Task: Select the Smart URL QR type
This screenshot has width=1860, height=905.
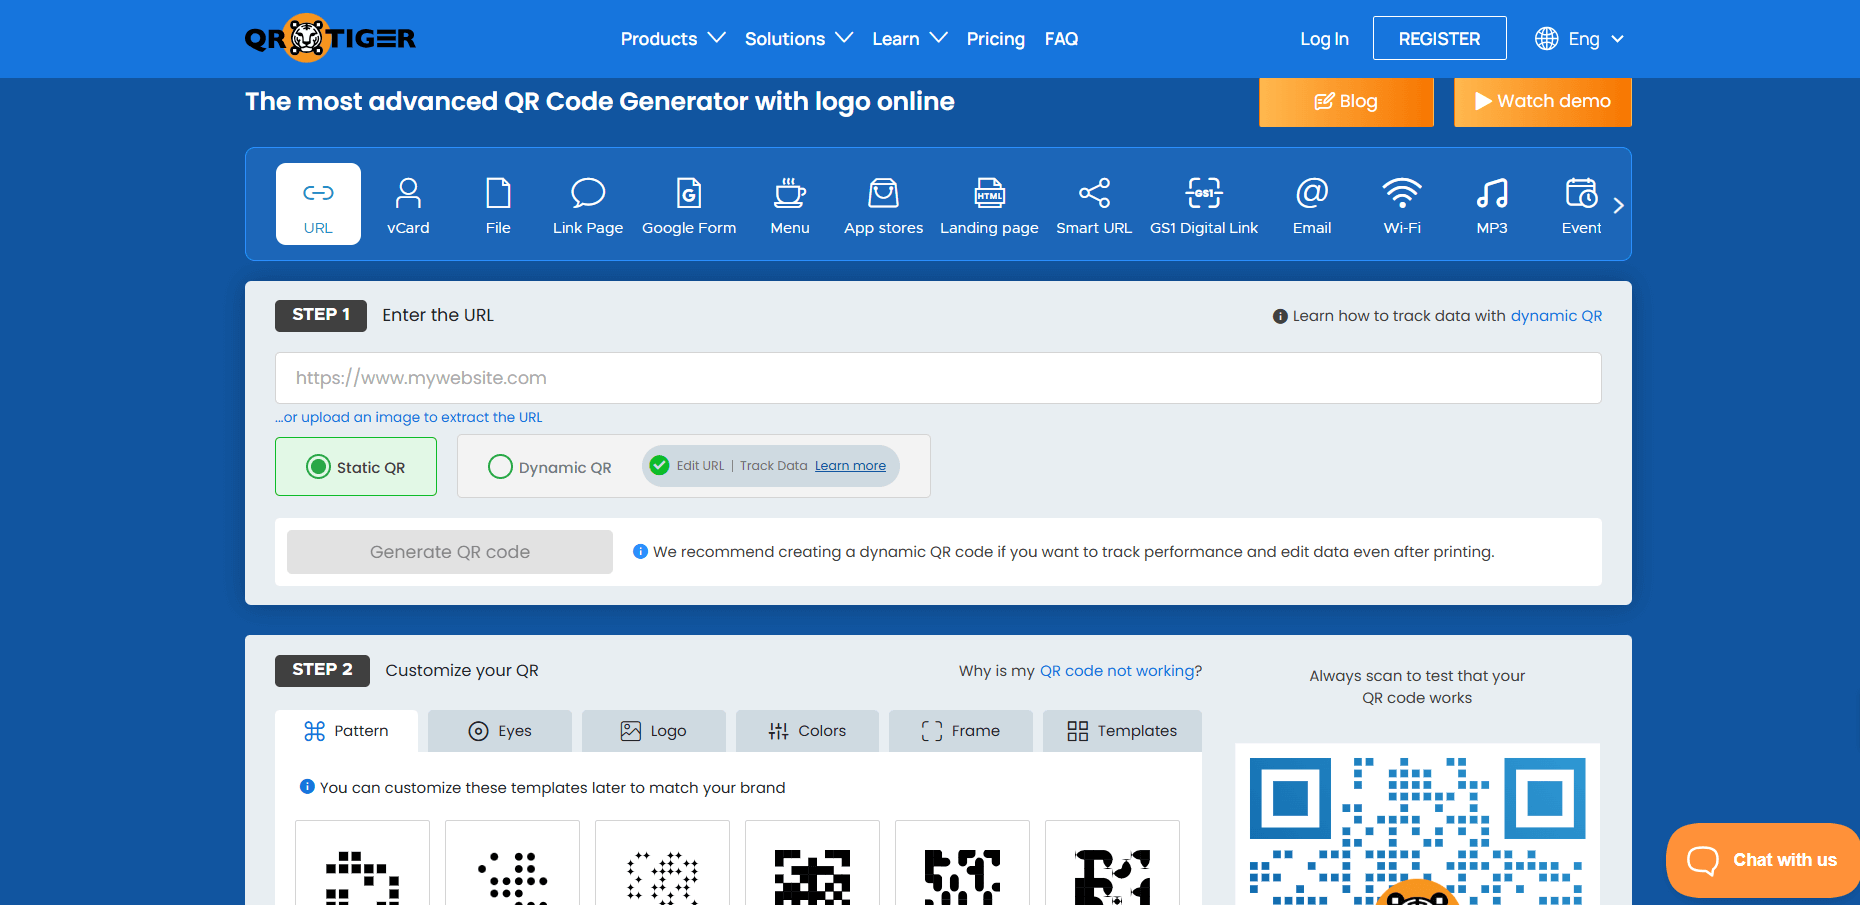Action: click(1094, 206)
